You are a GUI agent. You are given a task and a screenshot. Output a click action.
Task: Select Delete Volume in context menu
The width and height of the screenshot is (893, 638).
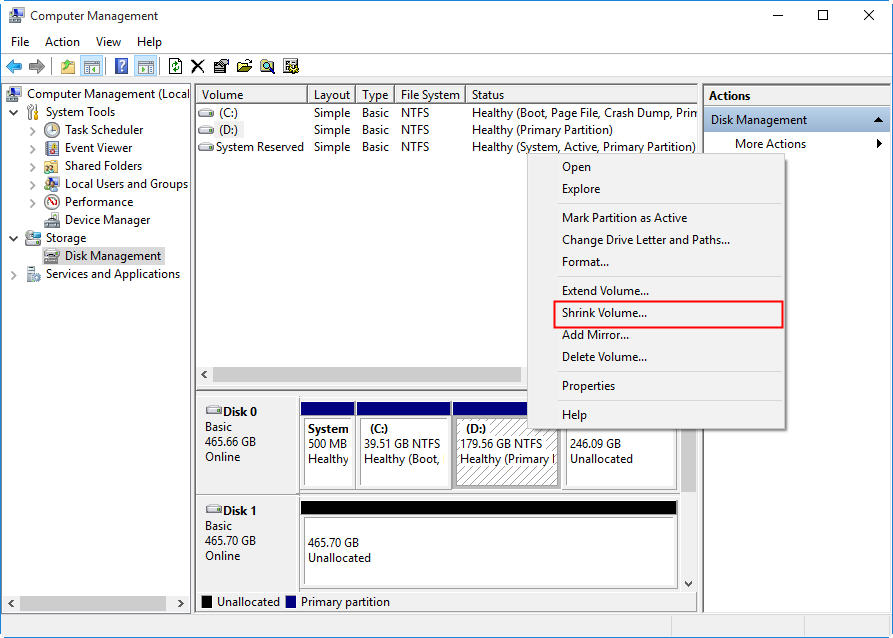pos(604,357)
